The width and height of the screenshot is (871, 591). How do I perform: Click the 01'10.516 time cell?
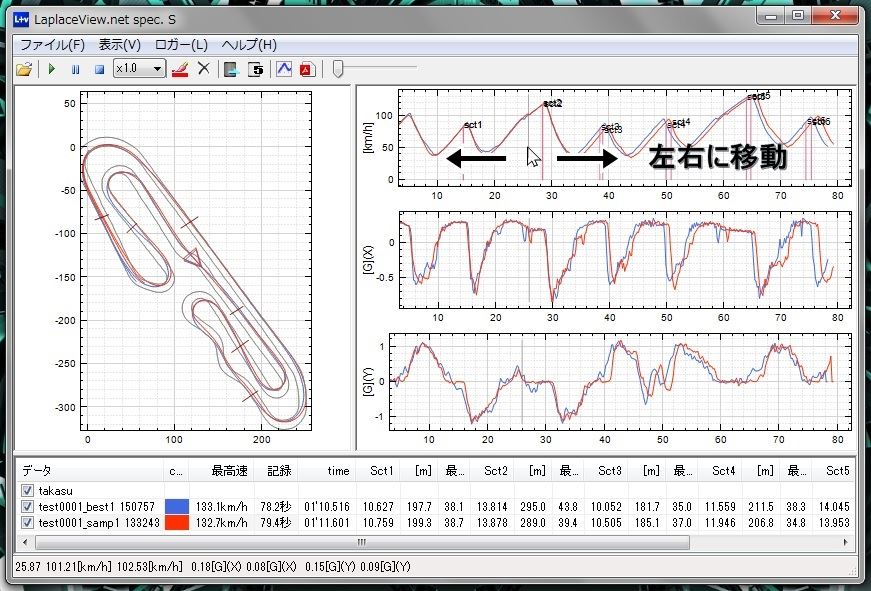[x=327, y=507]
